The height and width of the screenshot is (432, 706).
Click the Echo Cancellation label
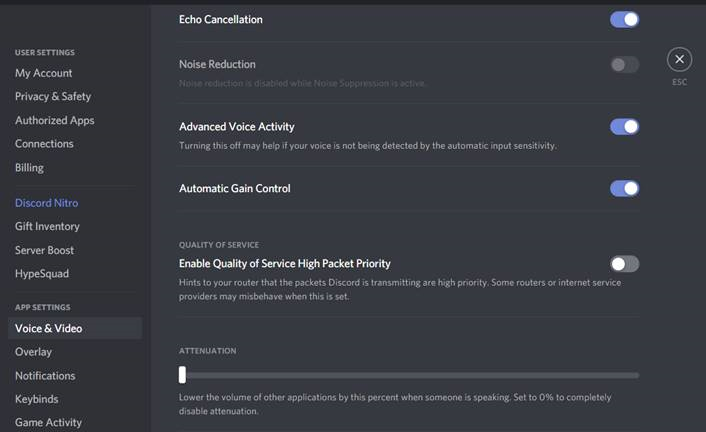[x=221, y=19]
